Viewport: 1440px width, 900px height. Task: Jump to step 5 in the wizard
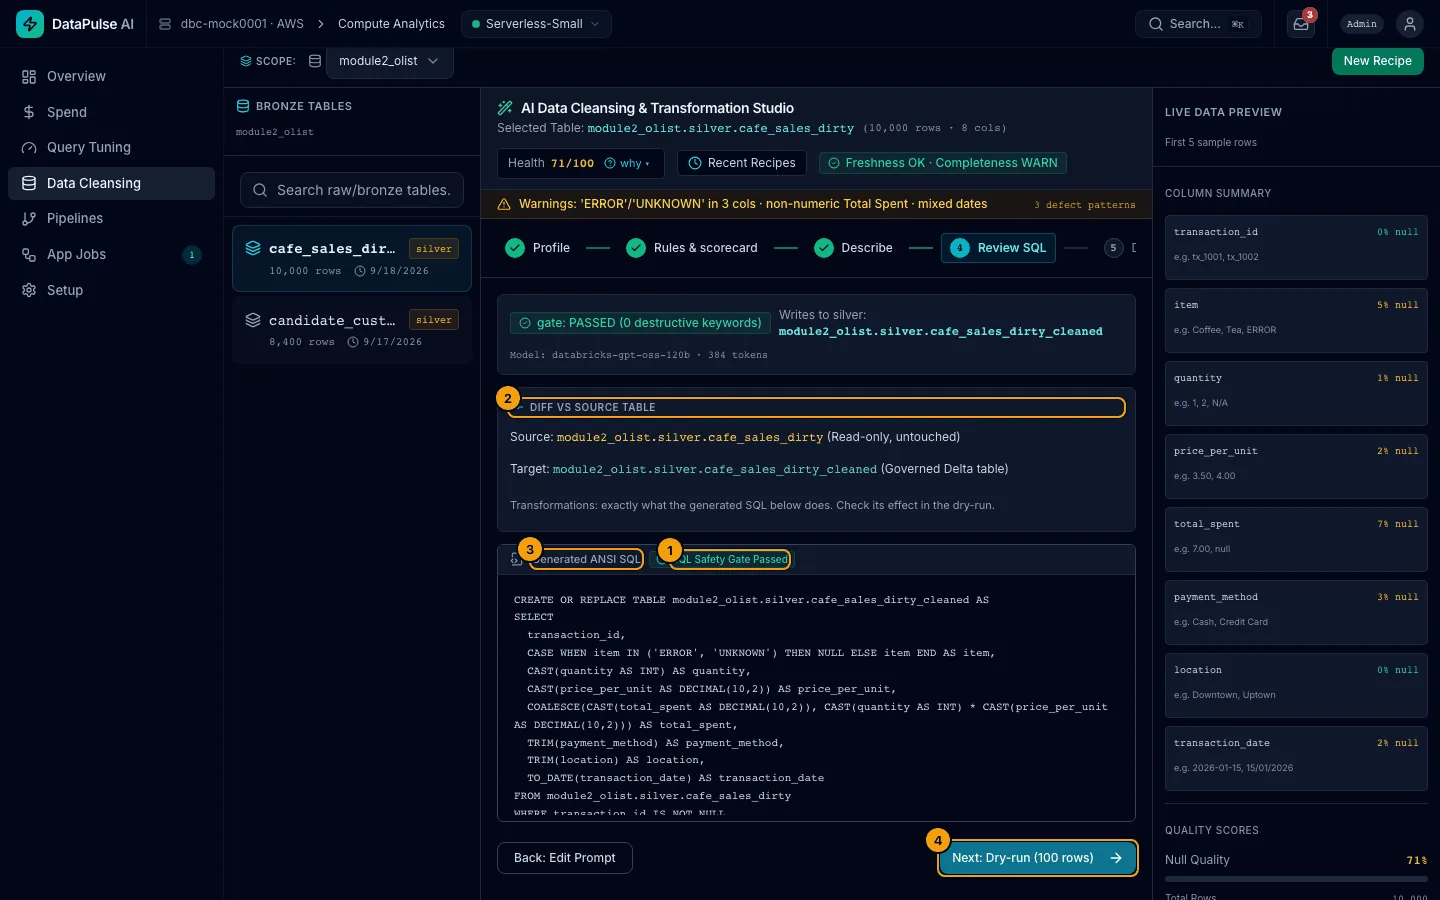(x=1113, y=248)
